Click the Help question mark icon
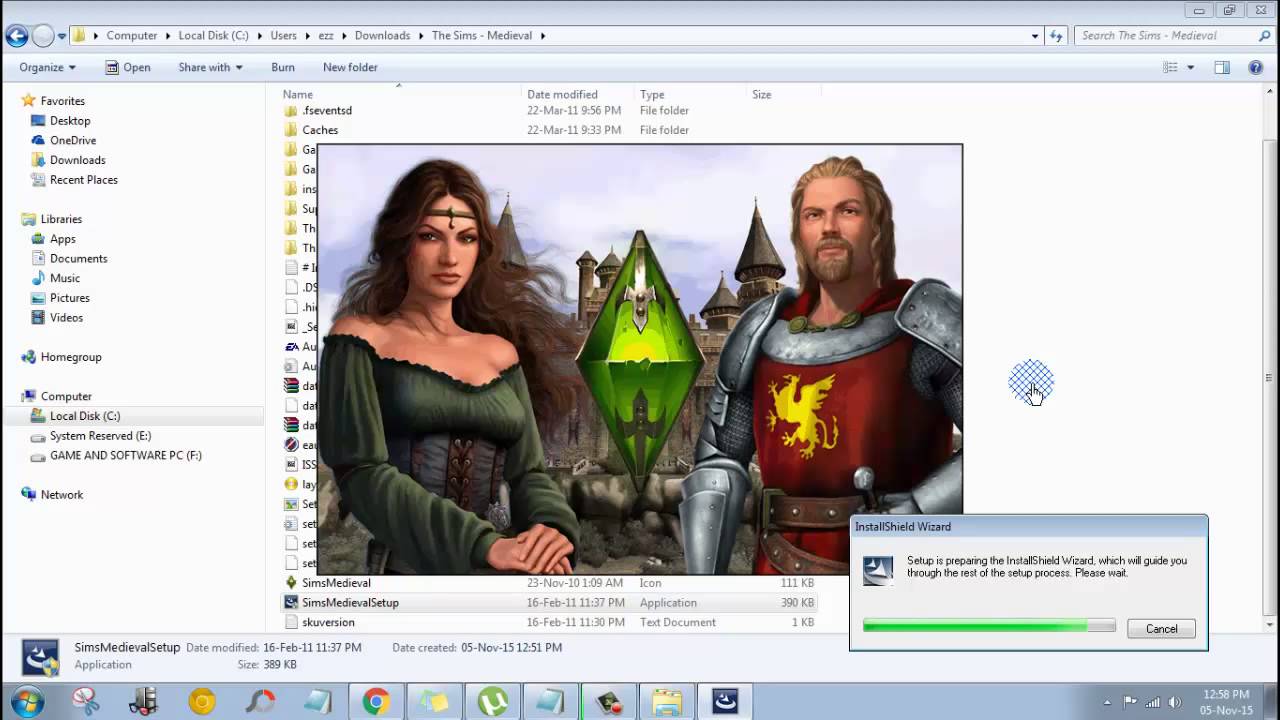1280x720 pixels. (x=1256, y=67)
